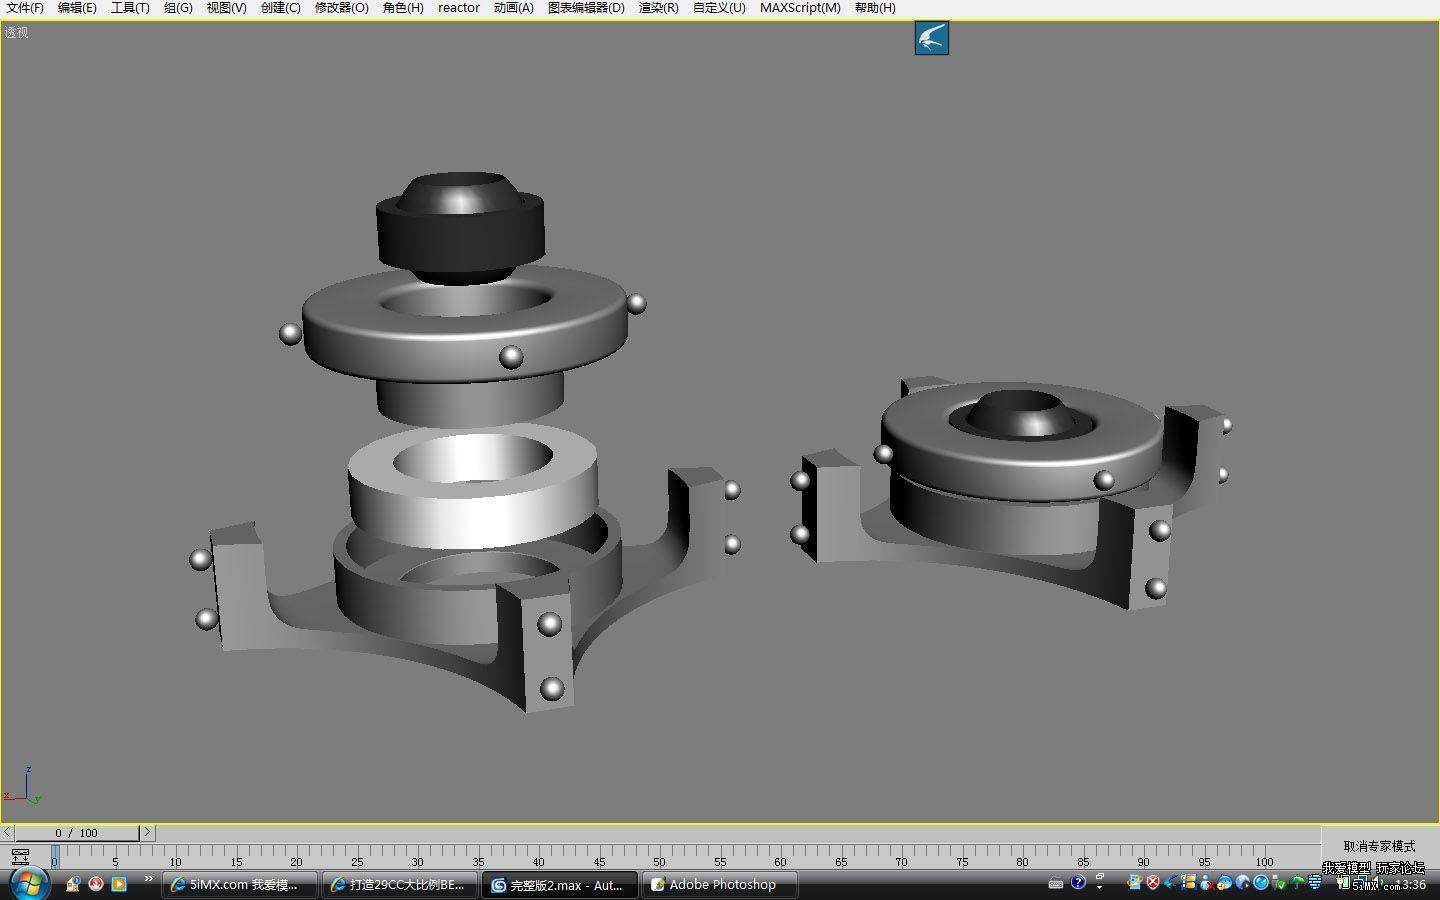Click the blue question mark help icon
This screenshot has width=1440, height=900.
point(1078,882)
